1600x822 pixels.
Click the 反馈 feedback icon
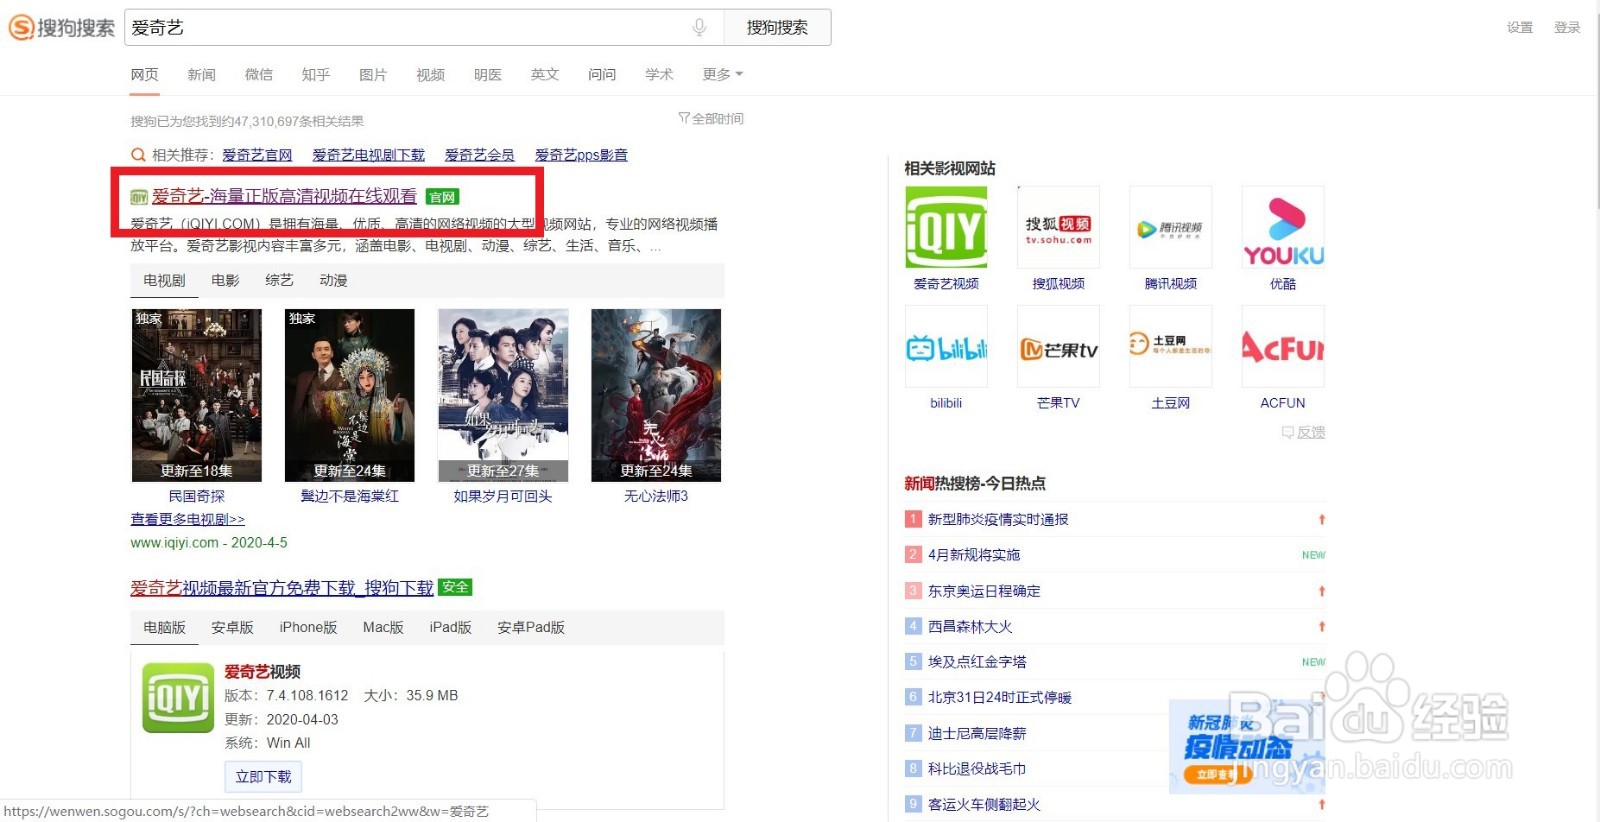click(x=1288, y=432)
